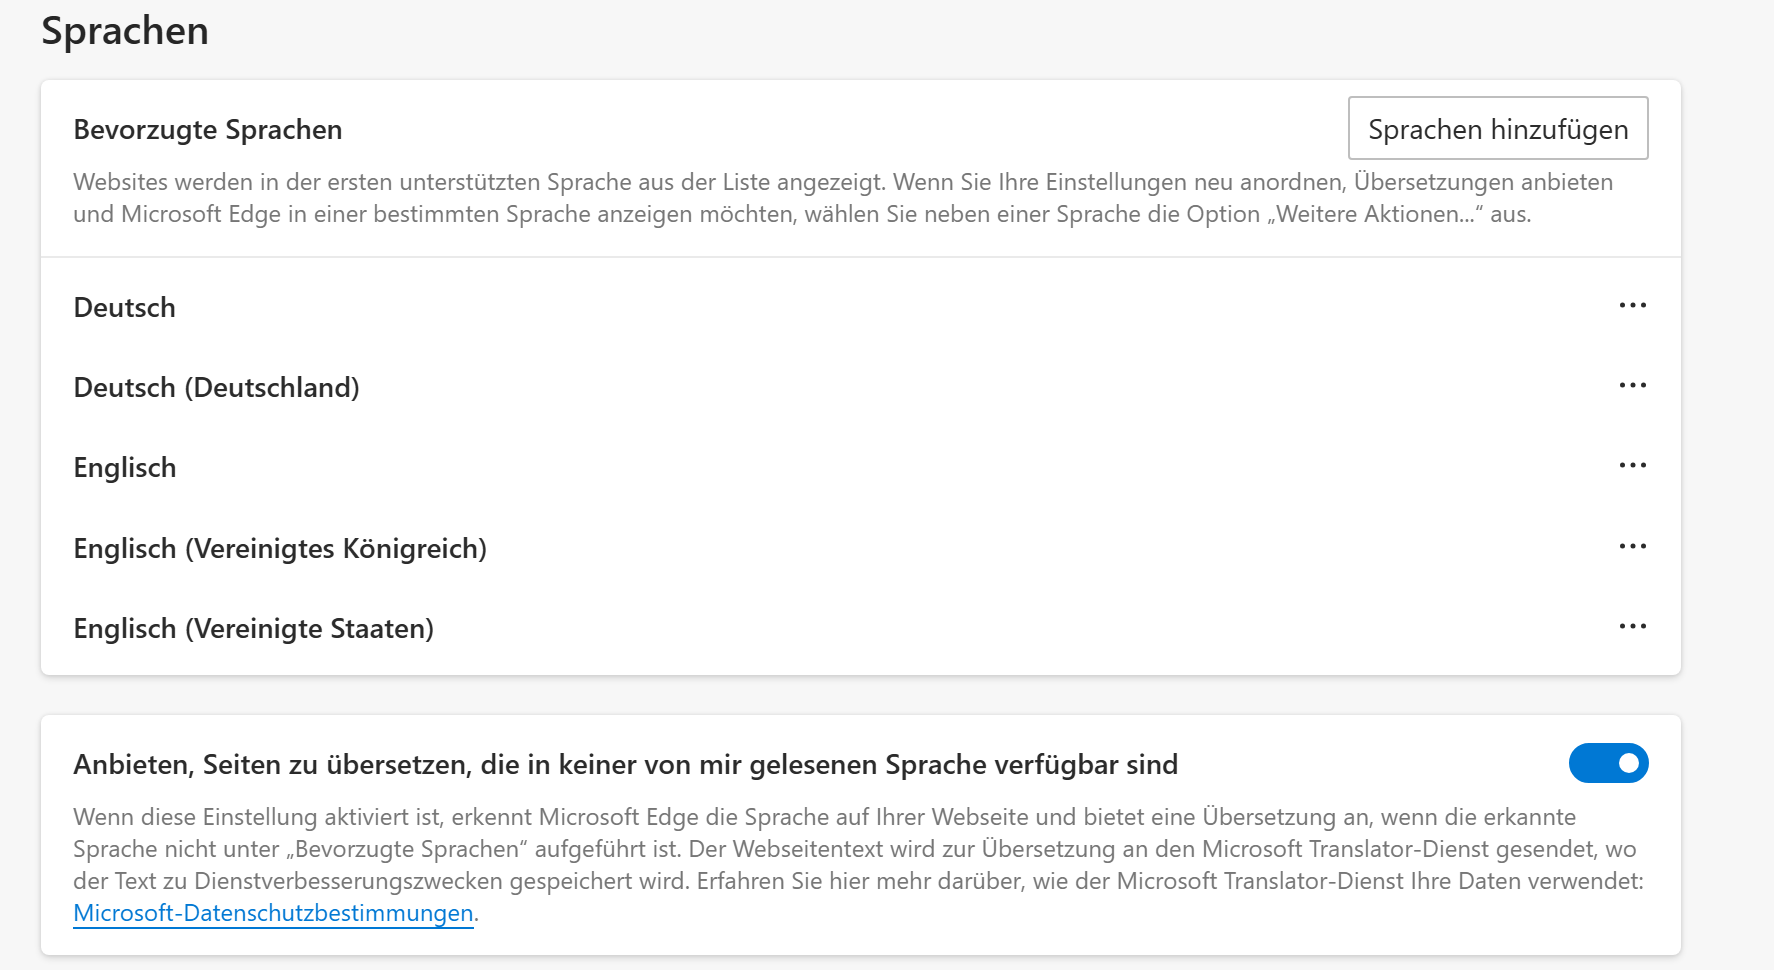Show more actions for Englisch (Vereinigte Staaten)
1774x970 pixels.
pos(1632,627)
